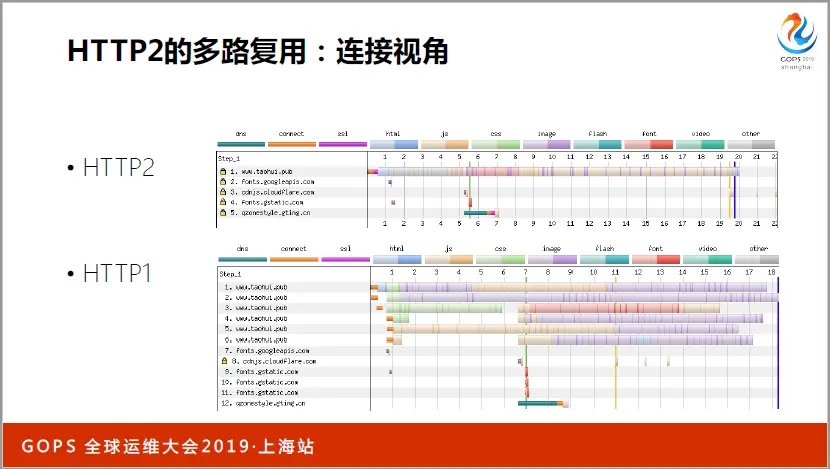This screenshot has height=469, width=830.
Task: Pick html color bar in HTTP1 legend
Action: coord(397,259)
